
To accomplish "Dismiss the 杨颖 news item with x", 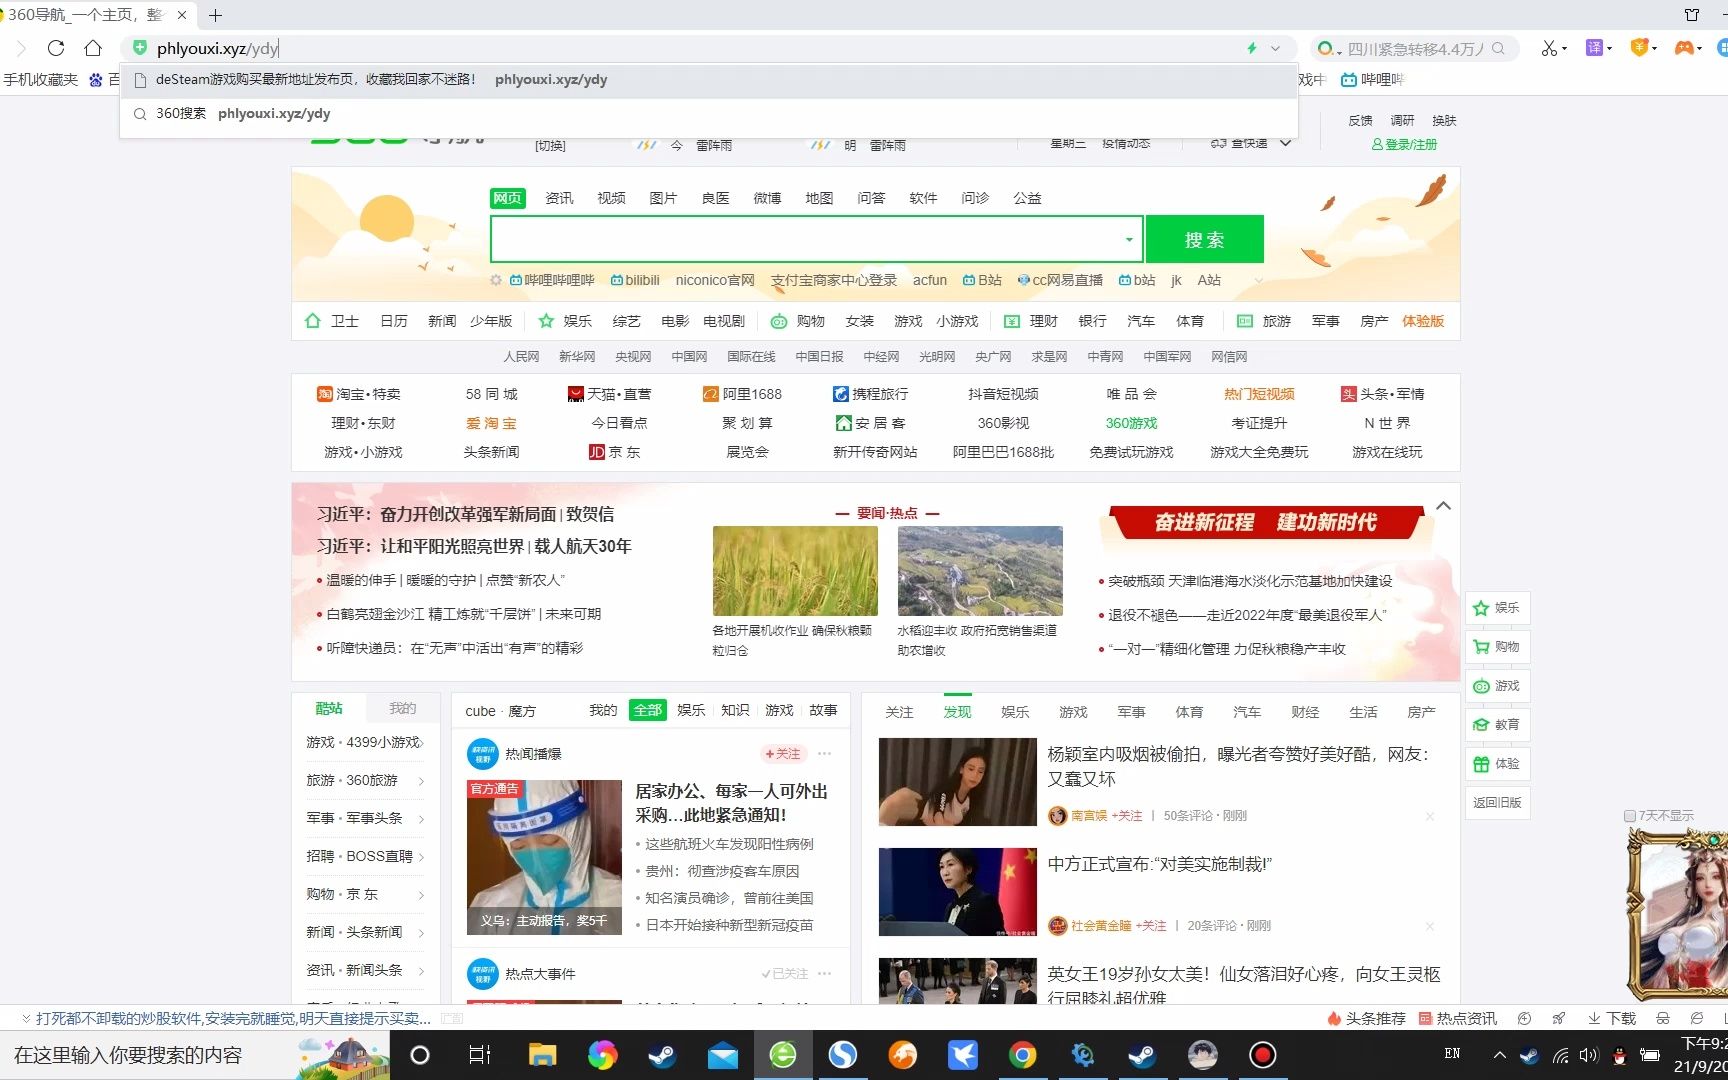I will pos(1430,816).
